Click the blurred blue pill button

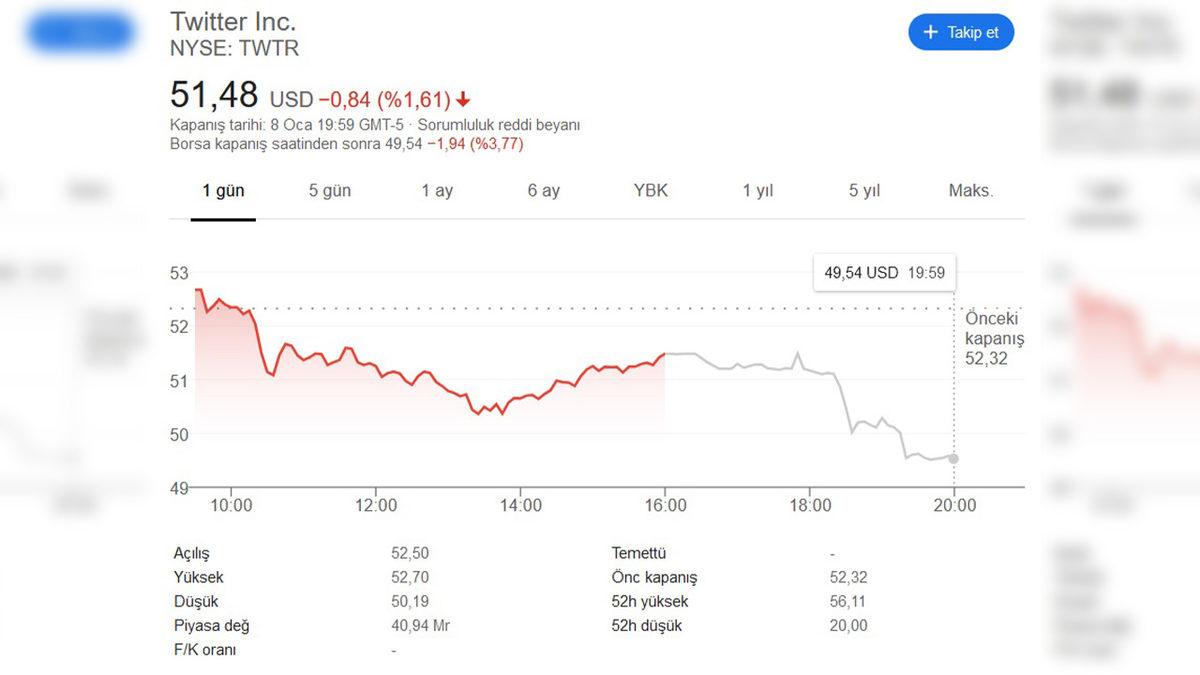(x=80, y=33)
